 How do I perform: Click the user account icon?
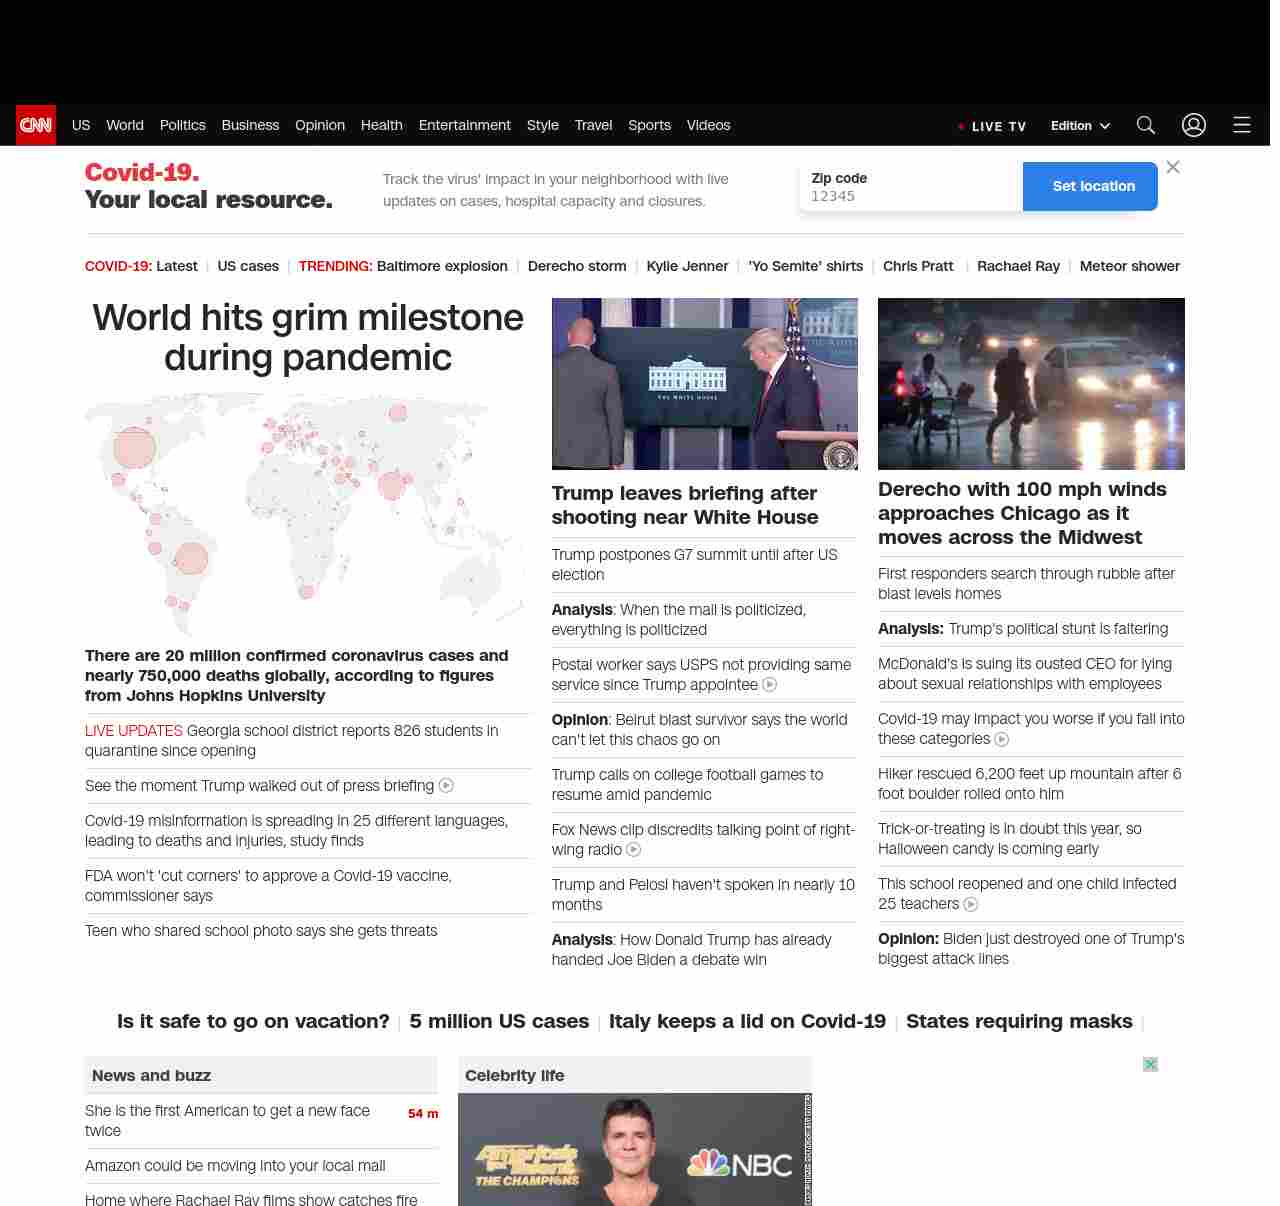point(1193,125)
